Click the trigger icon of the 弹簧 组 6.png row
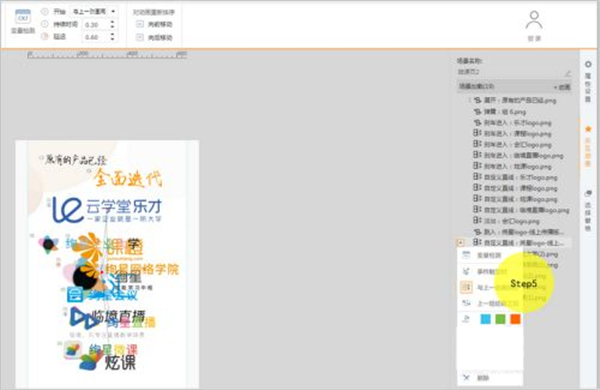This screenshot has width=600, height=390. (x=477, y=112)
